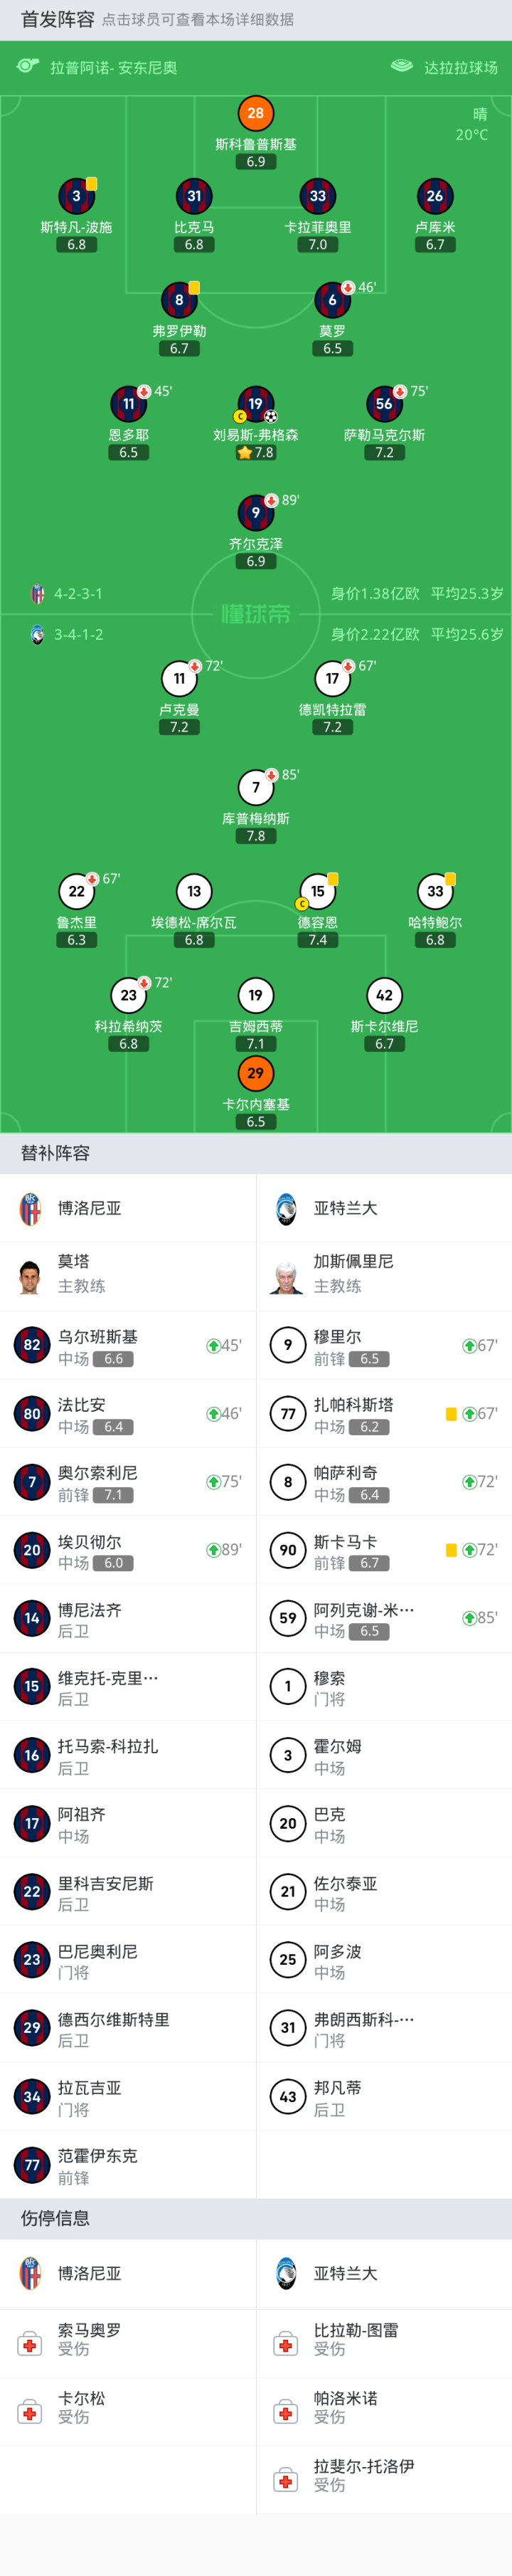The width and height of the screenshot is (512, 2576).
Task: Click player 17 德凯特拉雷 jersey icon
Action: coord(333,679)
